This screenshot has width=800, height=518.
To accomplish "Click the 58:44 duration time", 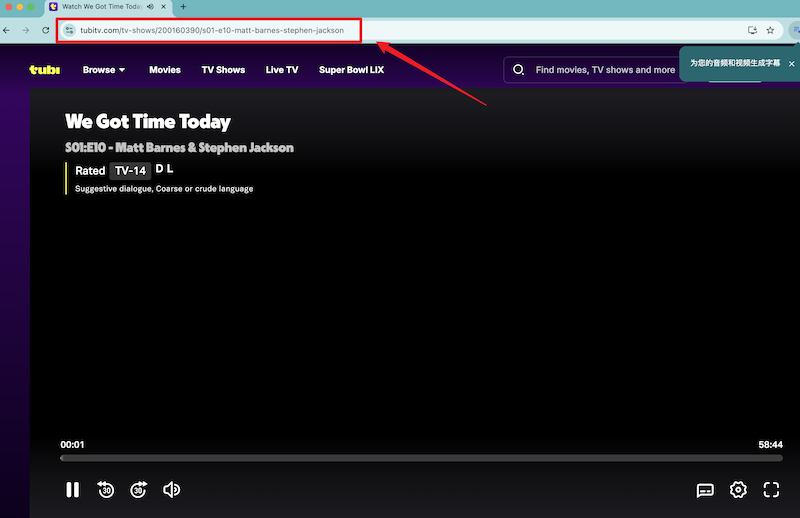I will click(x=770, y=445).
